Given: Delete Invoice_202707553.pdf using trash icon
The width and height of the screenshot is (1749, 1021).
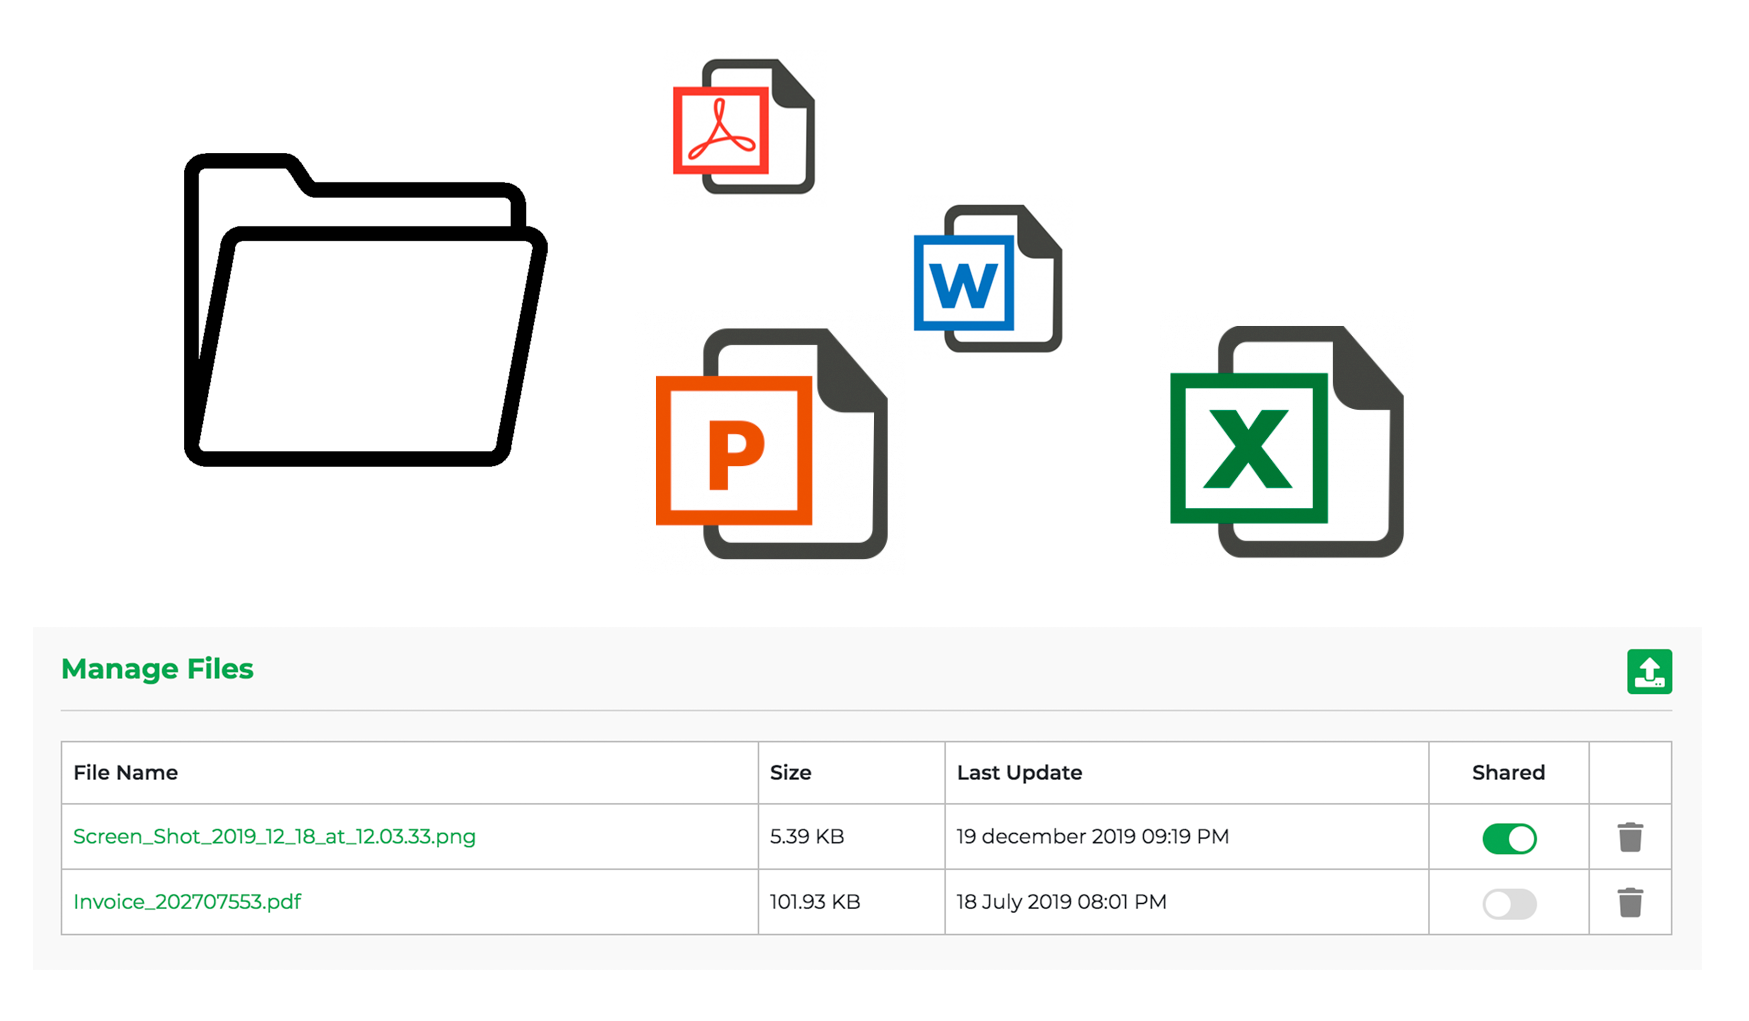Looking at the screenshot, I should pos(1630,902).
